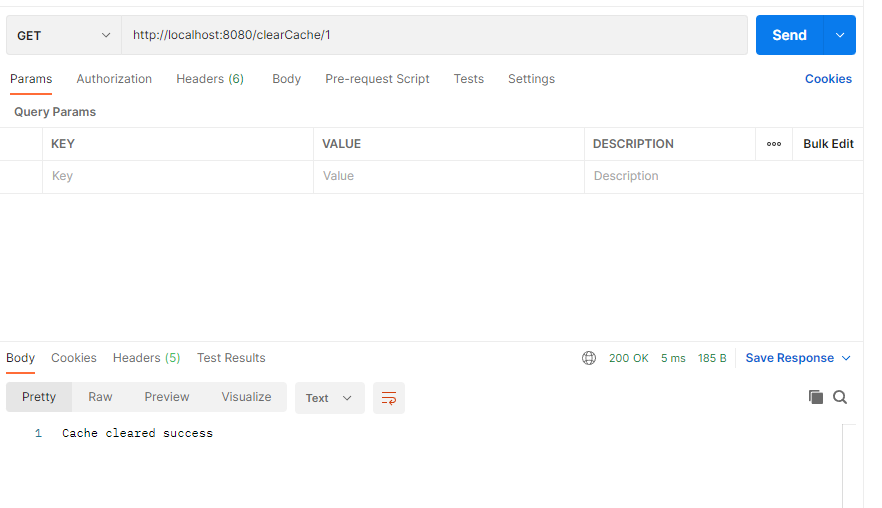Screen dimensions: 882x508
Task: Click the Bulk Edit link
Action: (828, 144)
